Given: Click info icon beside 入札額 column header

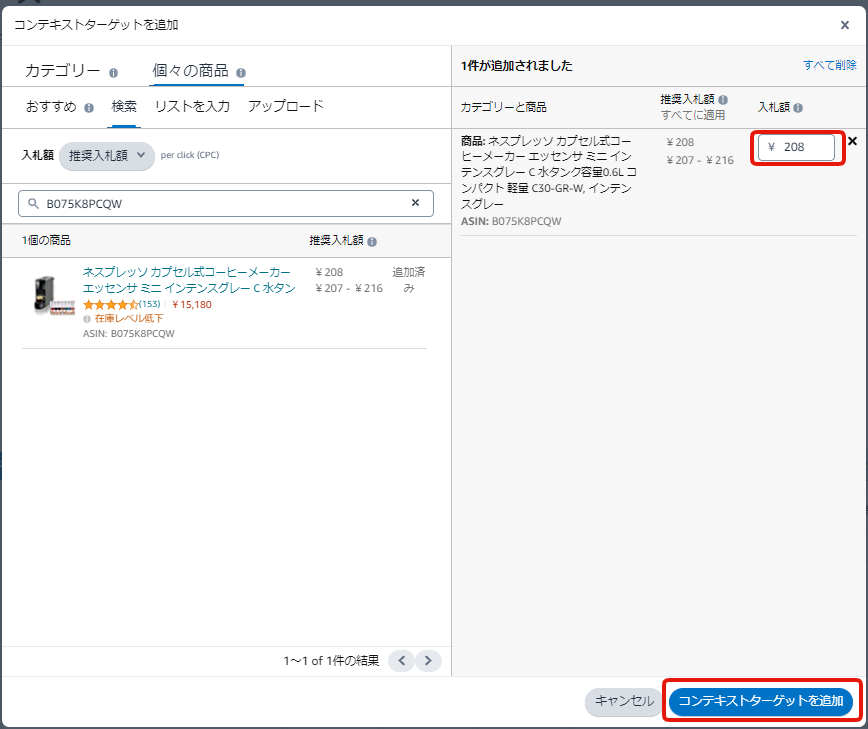Looking at the screenshot, I should click(798, 108).
